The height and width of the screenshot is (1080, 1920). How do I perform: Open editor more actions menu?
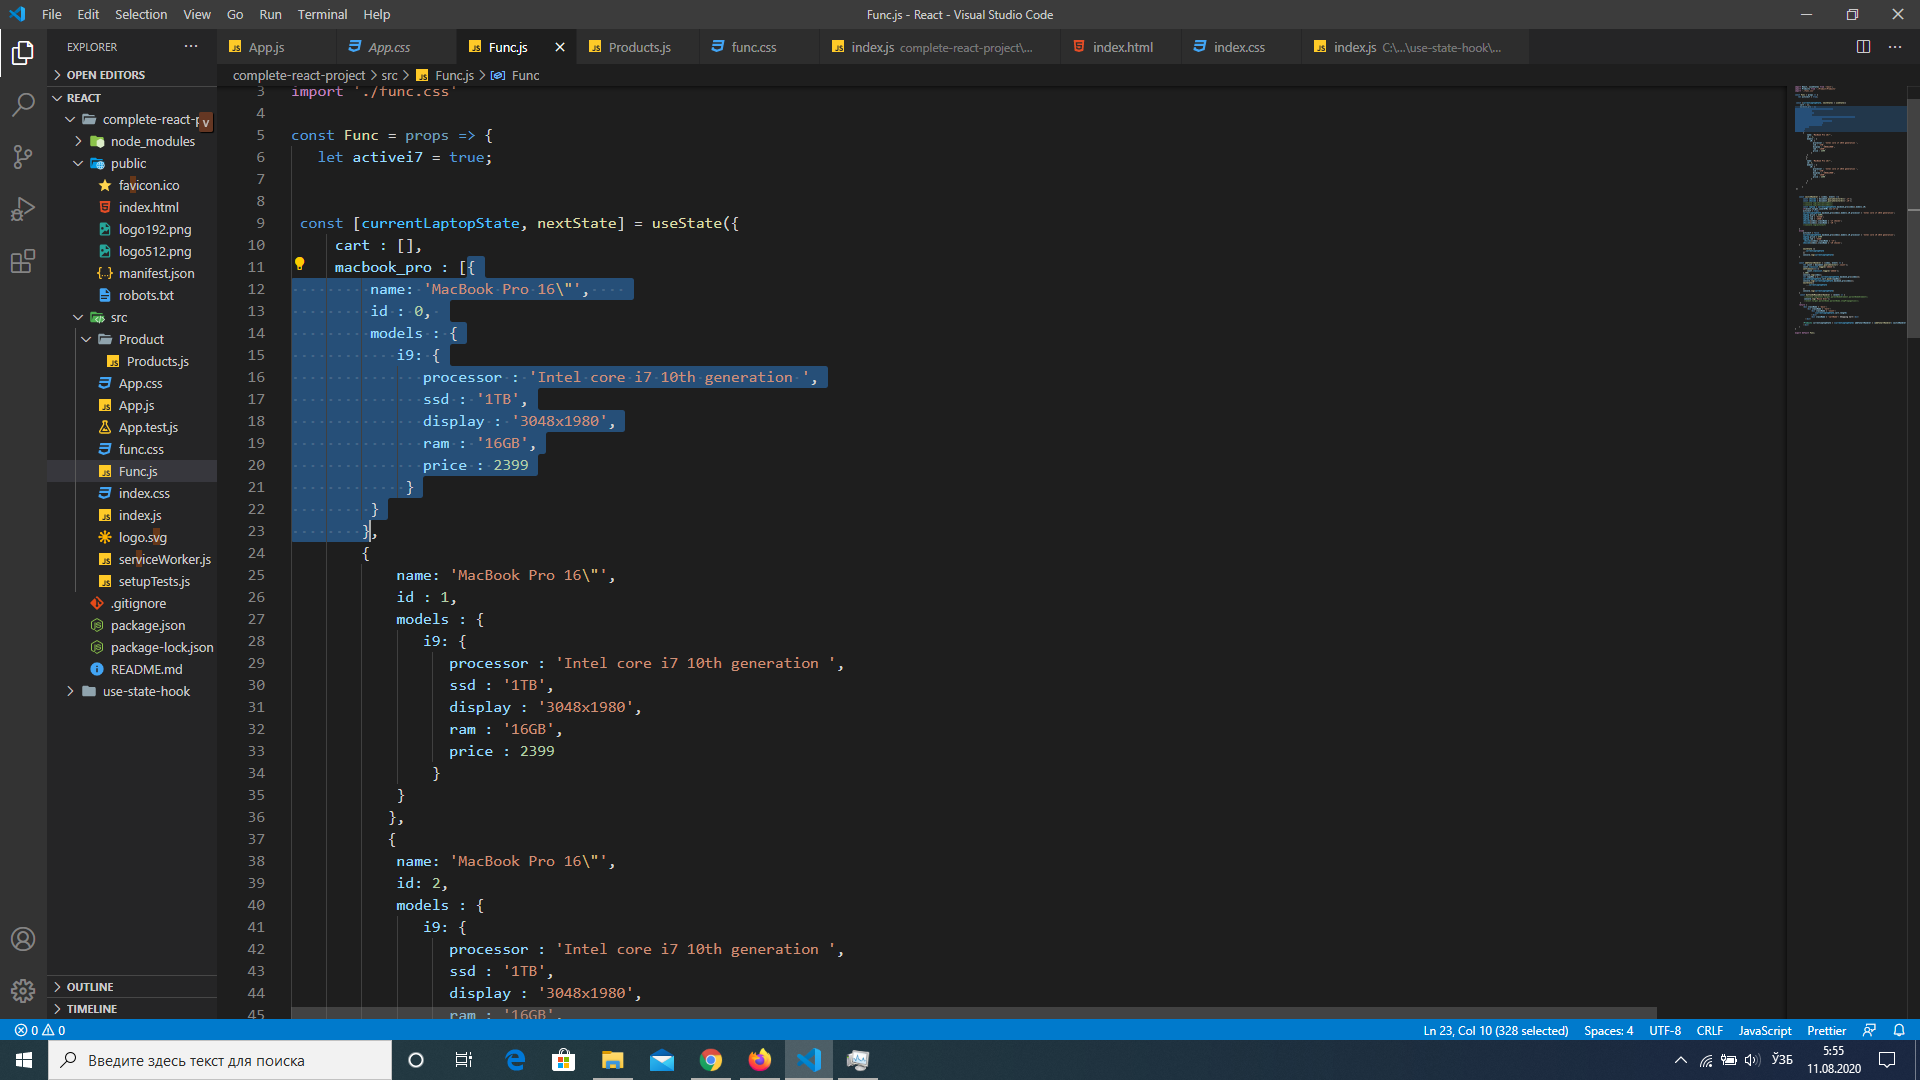(1895, 47)
